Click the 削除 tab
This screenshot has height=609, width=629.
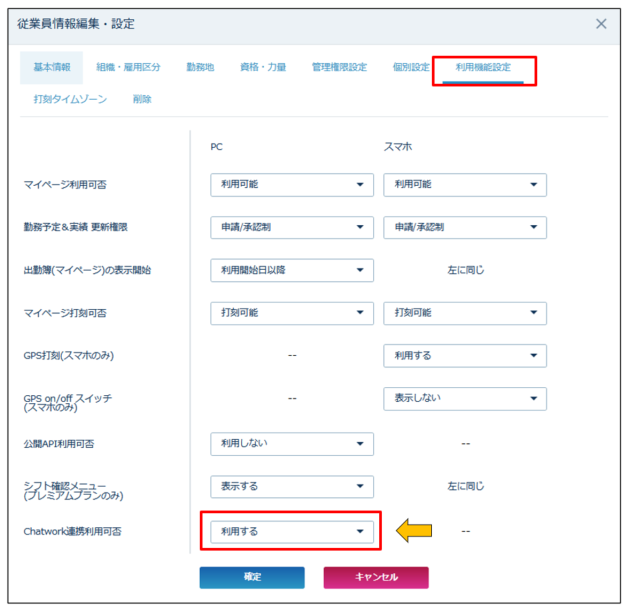click(142, 99)
